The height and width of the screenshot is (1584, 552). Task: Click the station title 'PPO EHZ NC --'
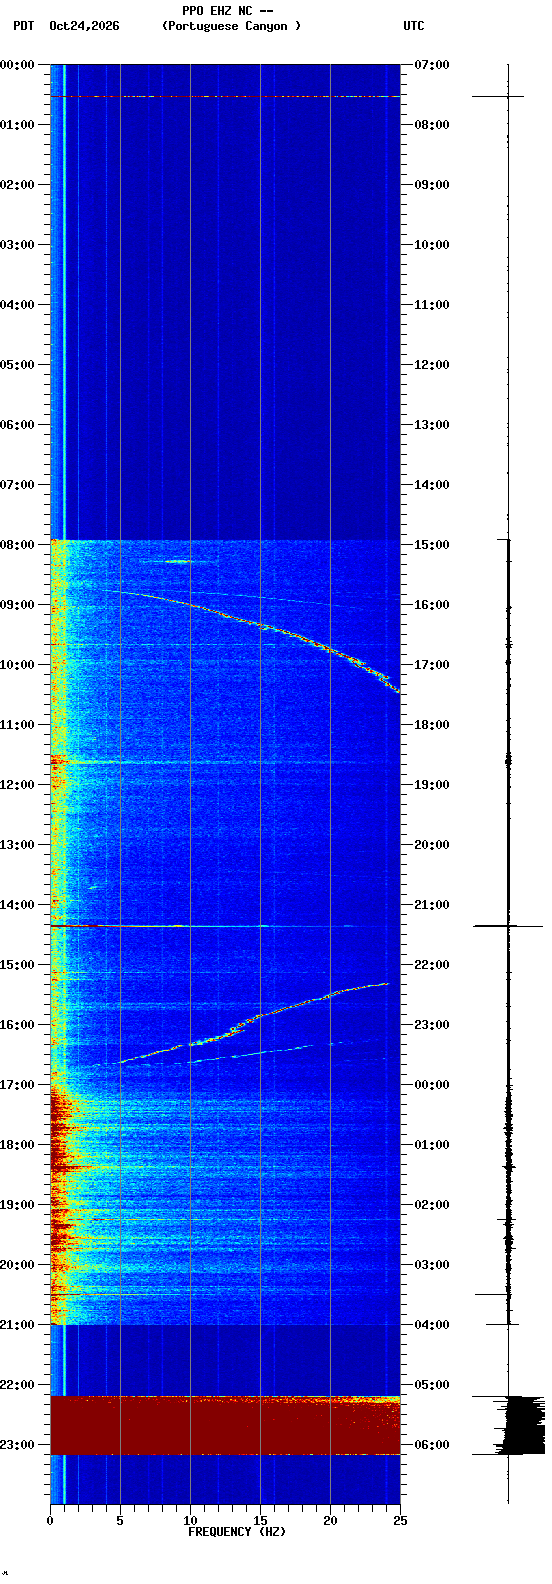tap(228, 11)
